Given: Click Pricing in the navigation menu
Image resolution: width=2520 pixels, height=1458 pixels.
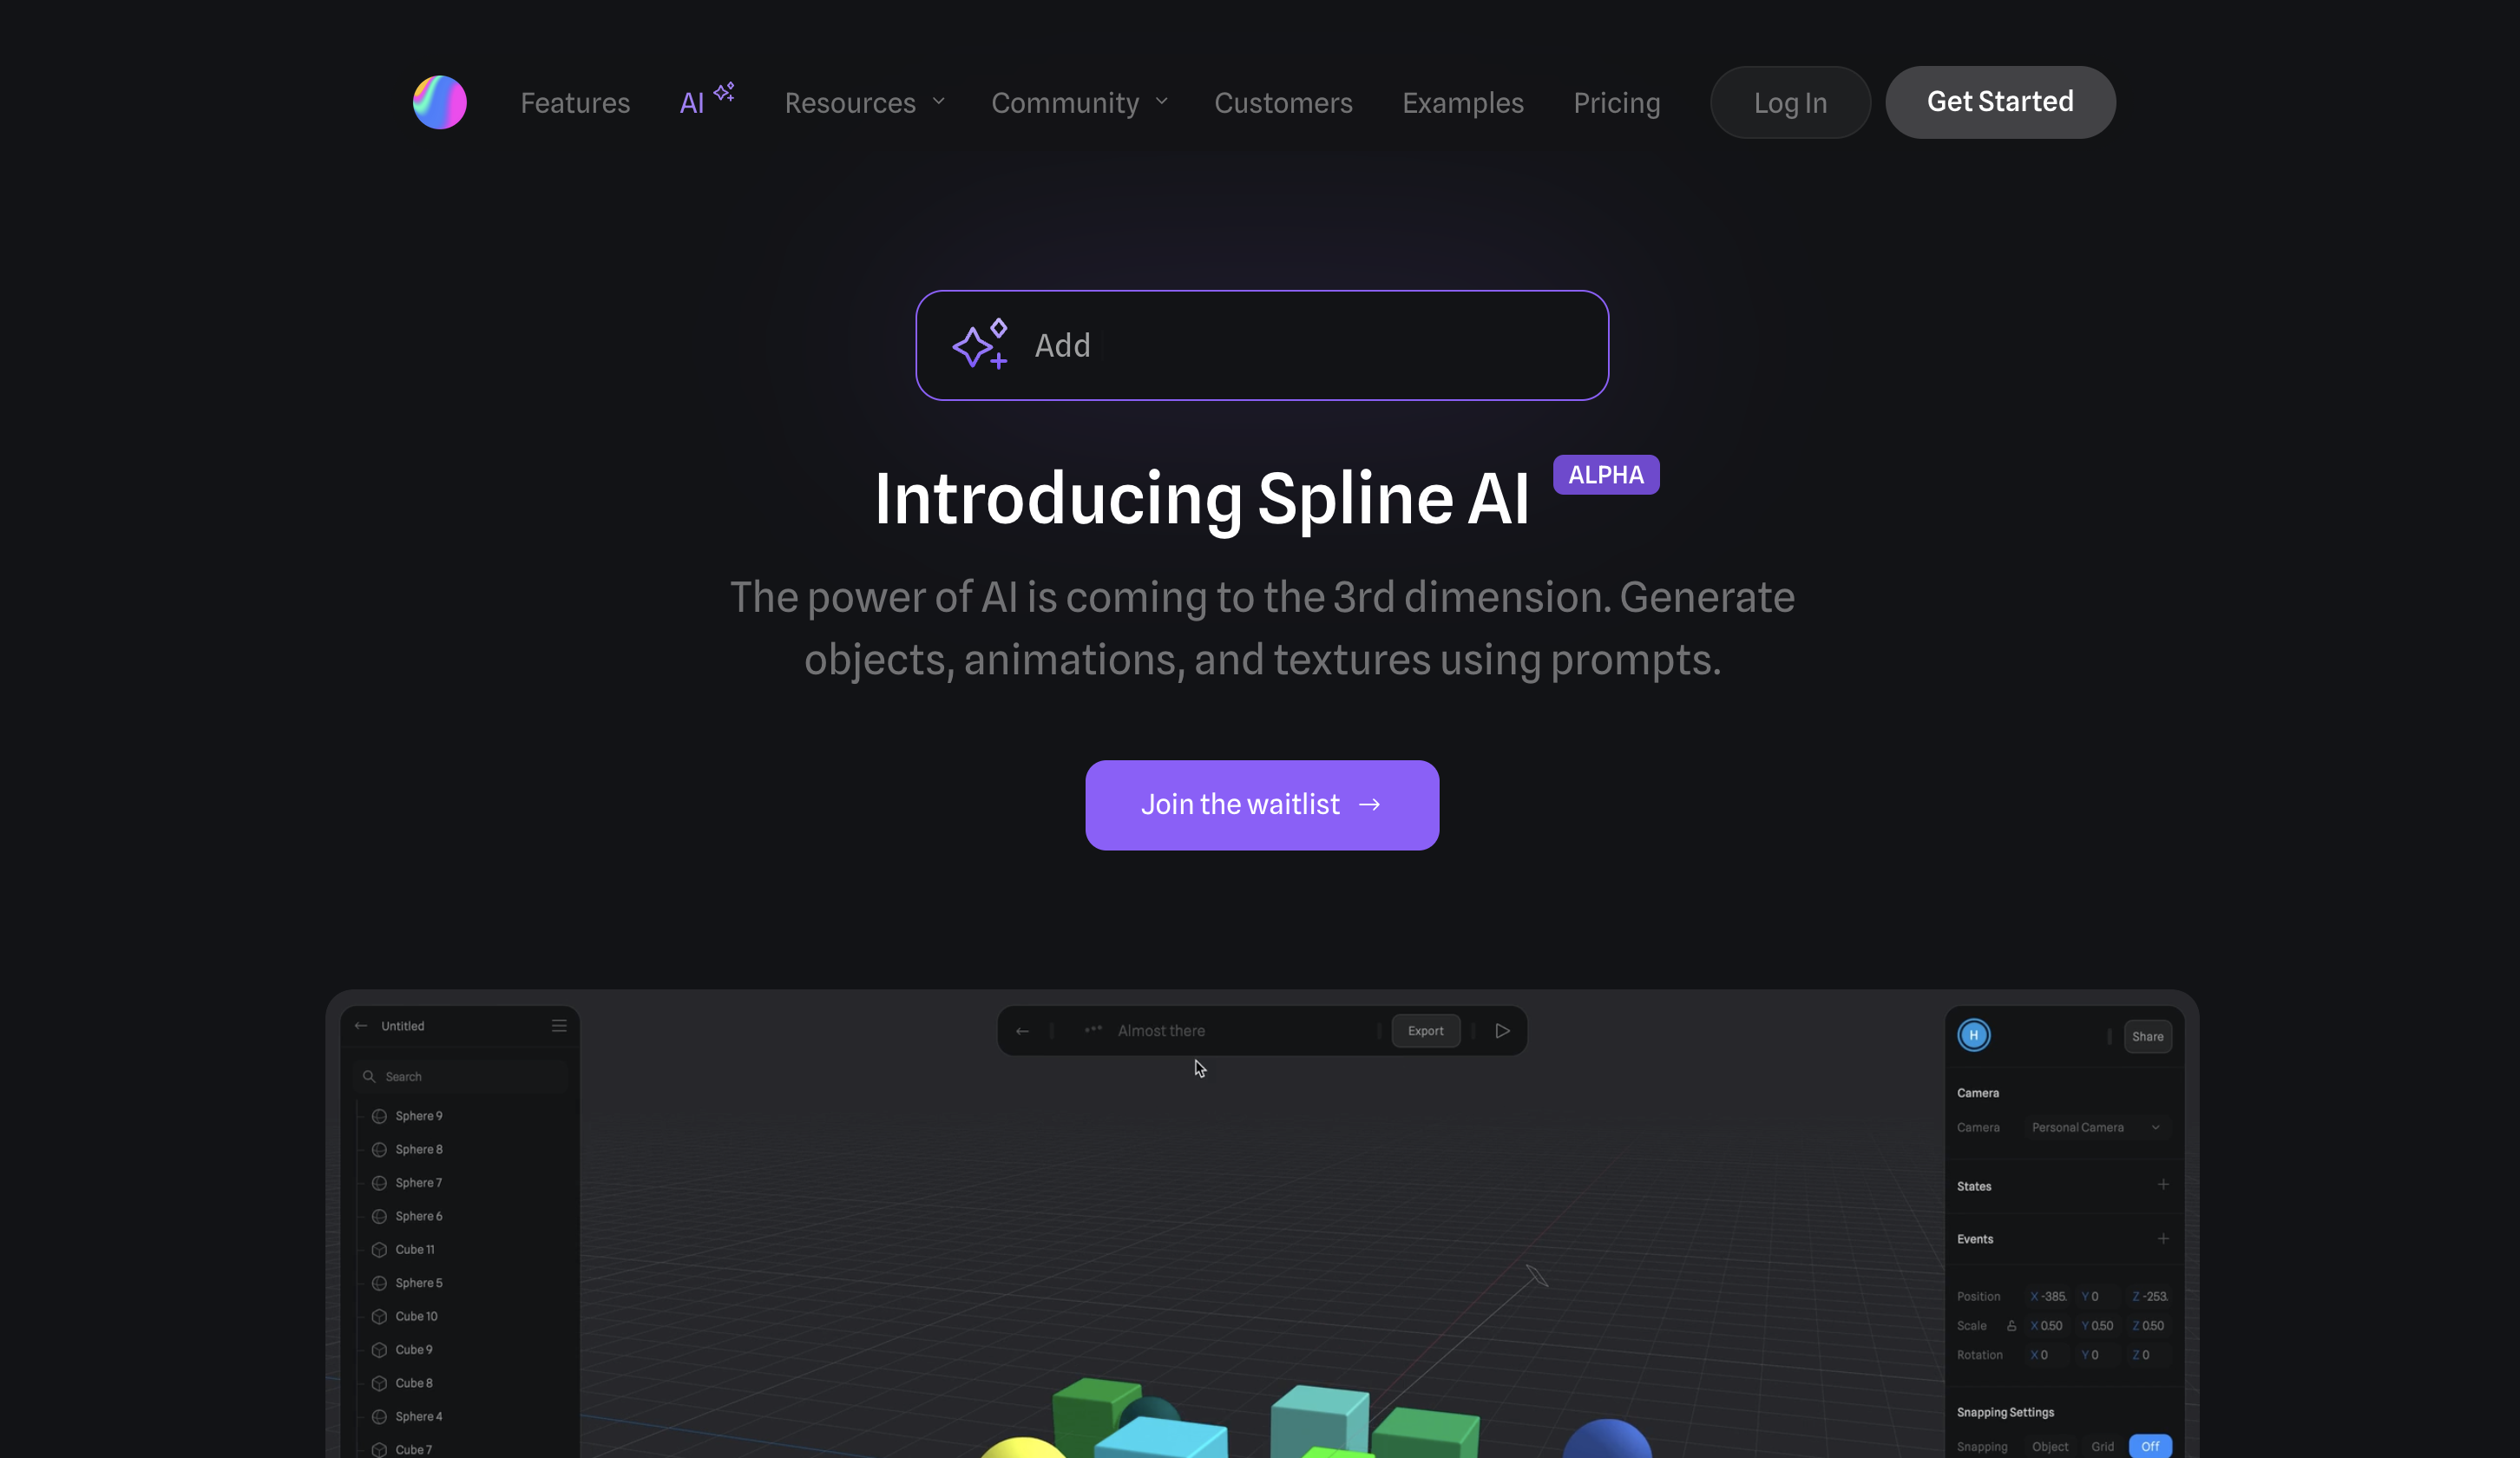Looking at the screenshot, I should point(1616,101).
